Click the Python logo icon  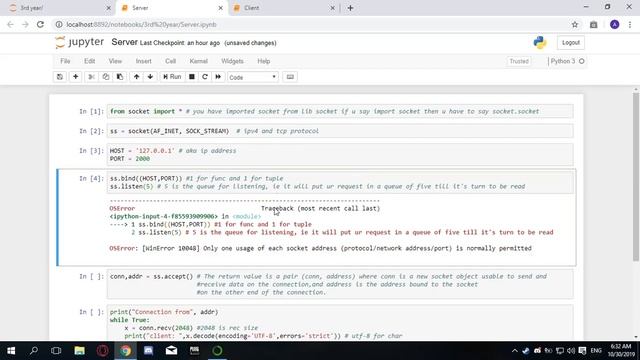point(540,42)
